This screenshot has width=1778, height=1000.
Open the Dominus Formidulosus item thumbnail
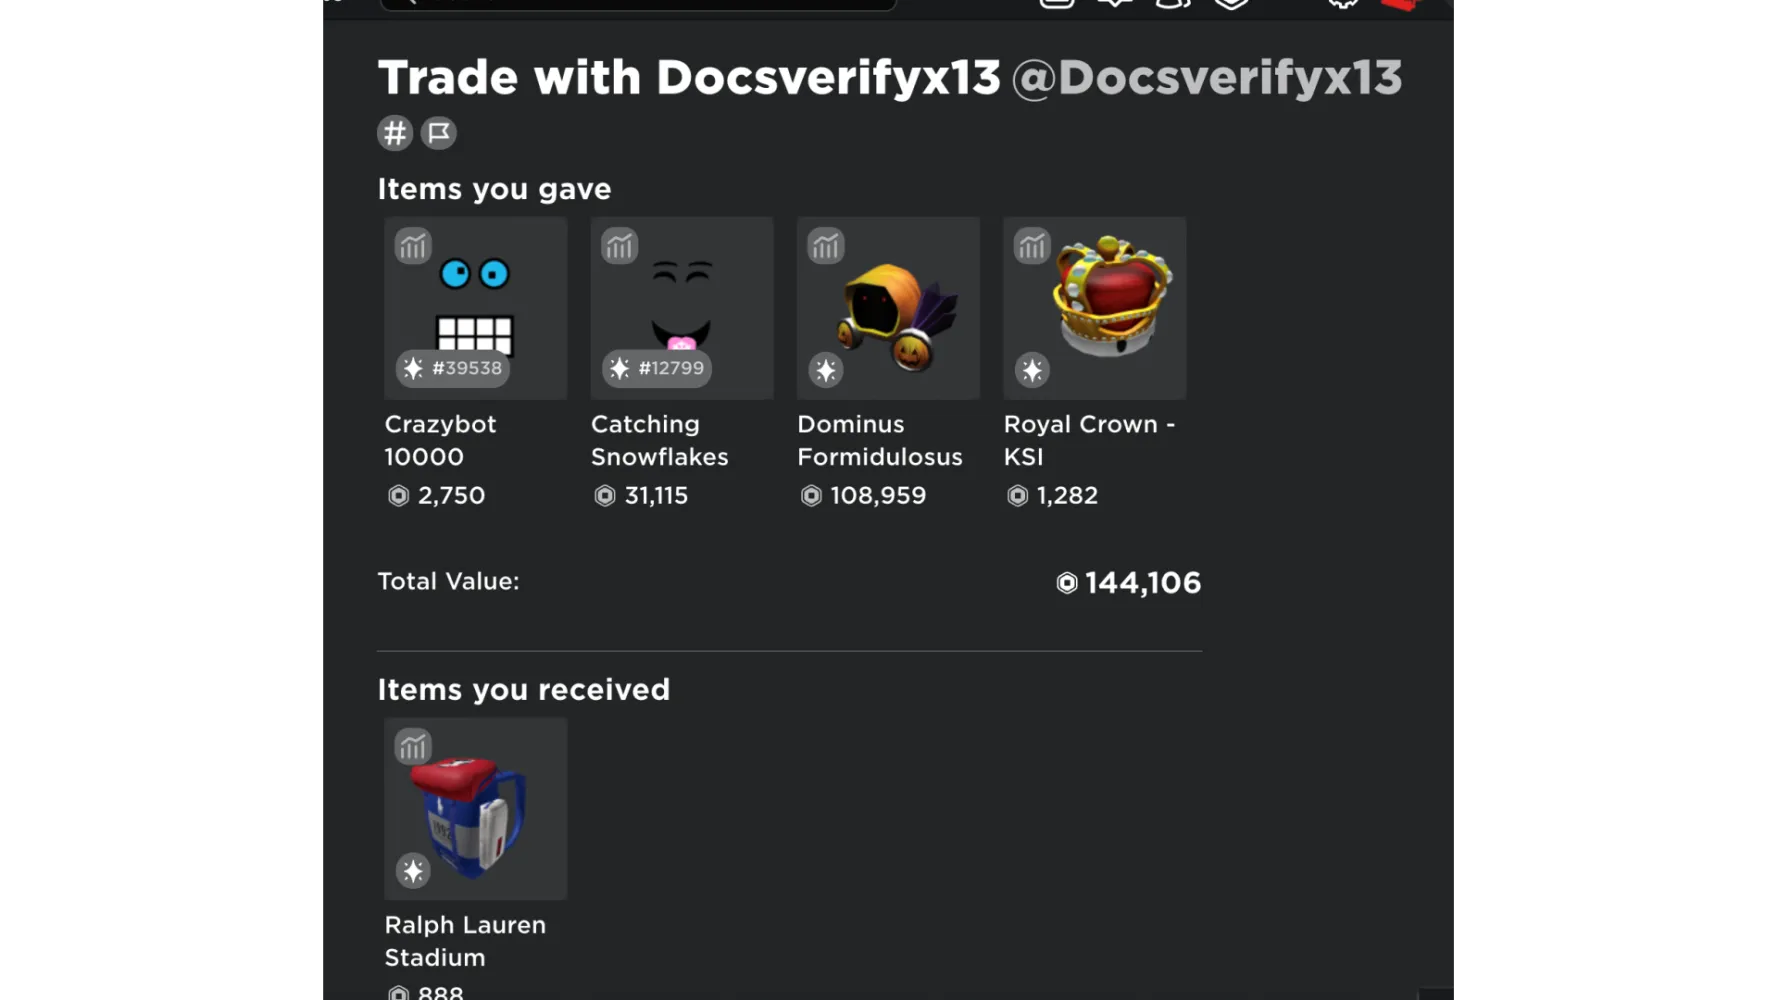889,308
